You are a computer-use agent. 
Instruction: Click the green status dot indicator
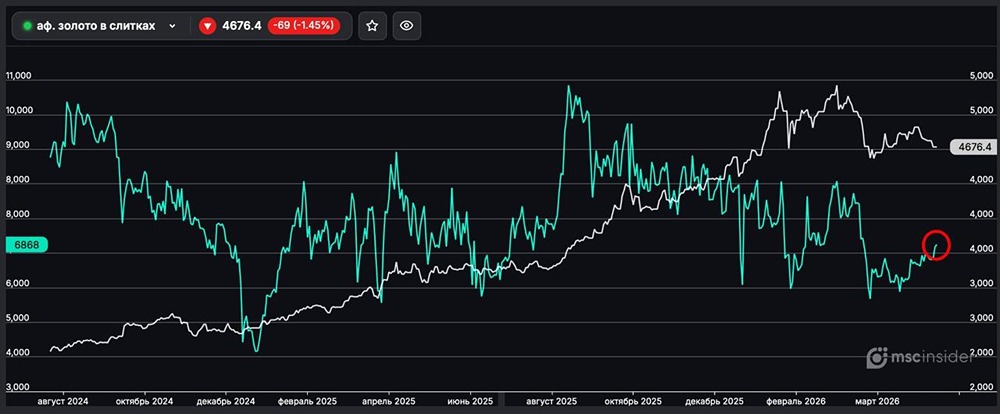(27, 26)
